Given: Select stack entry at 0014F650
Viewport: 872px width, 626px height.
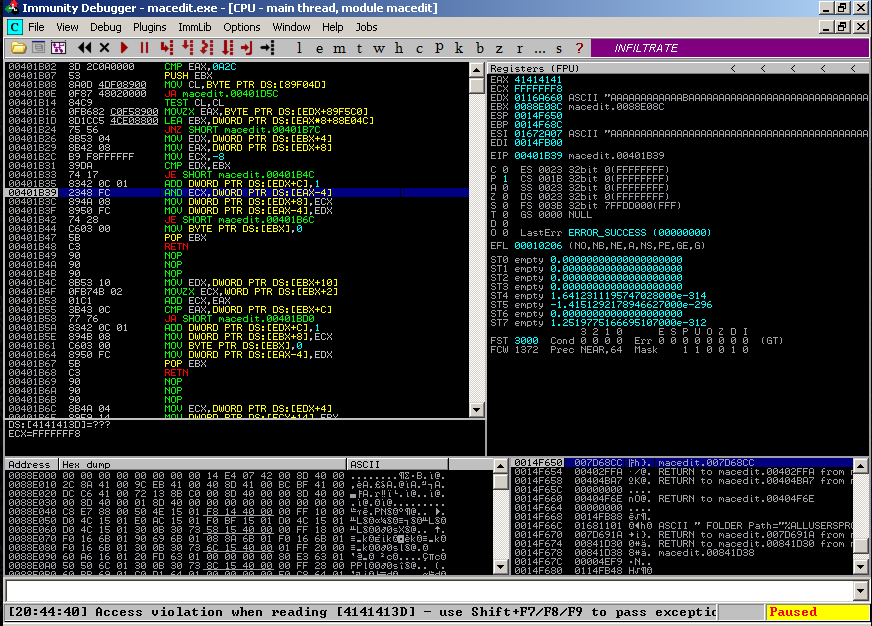Looking at the screenshot, I should point(682,463).
